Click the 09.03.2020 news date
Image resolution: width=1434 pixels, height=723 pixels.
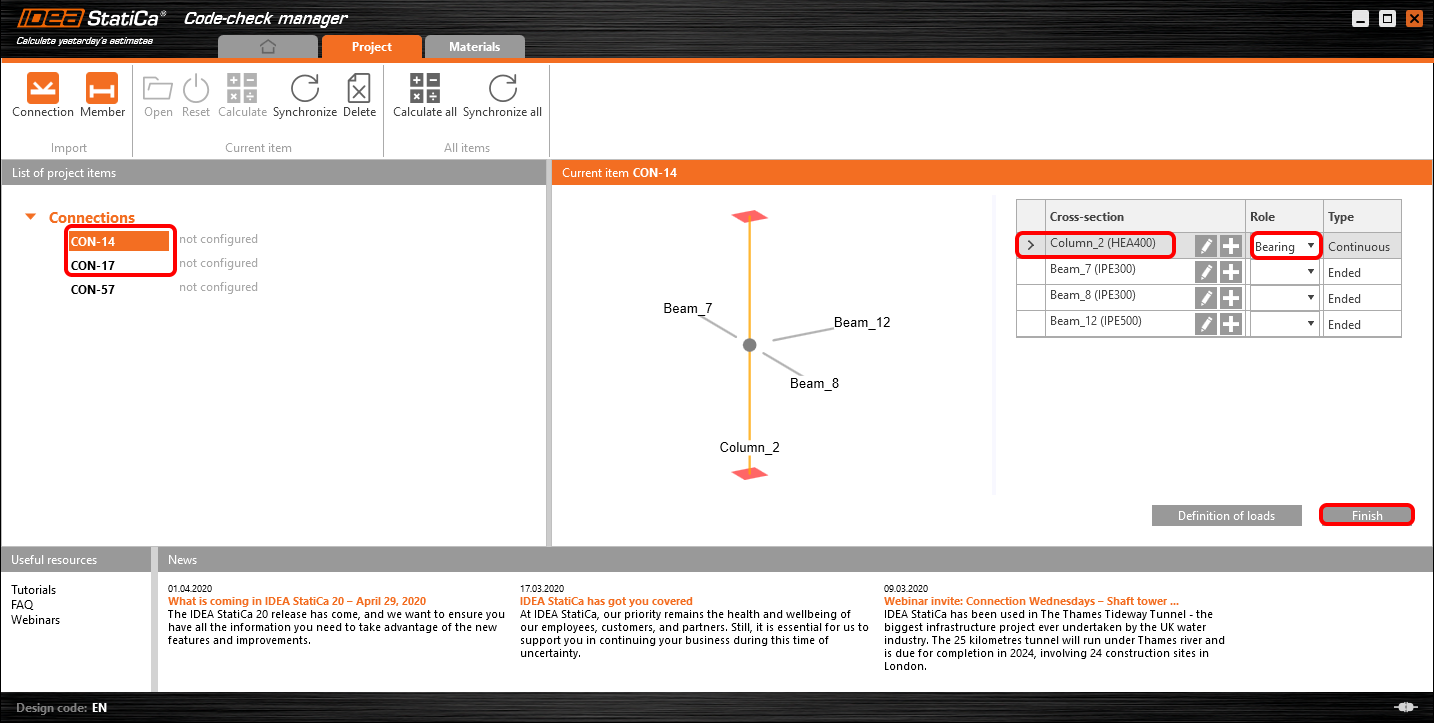[x=906, y=588]
